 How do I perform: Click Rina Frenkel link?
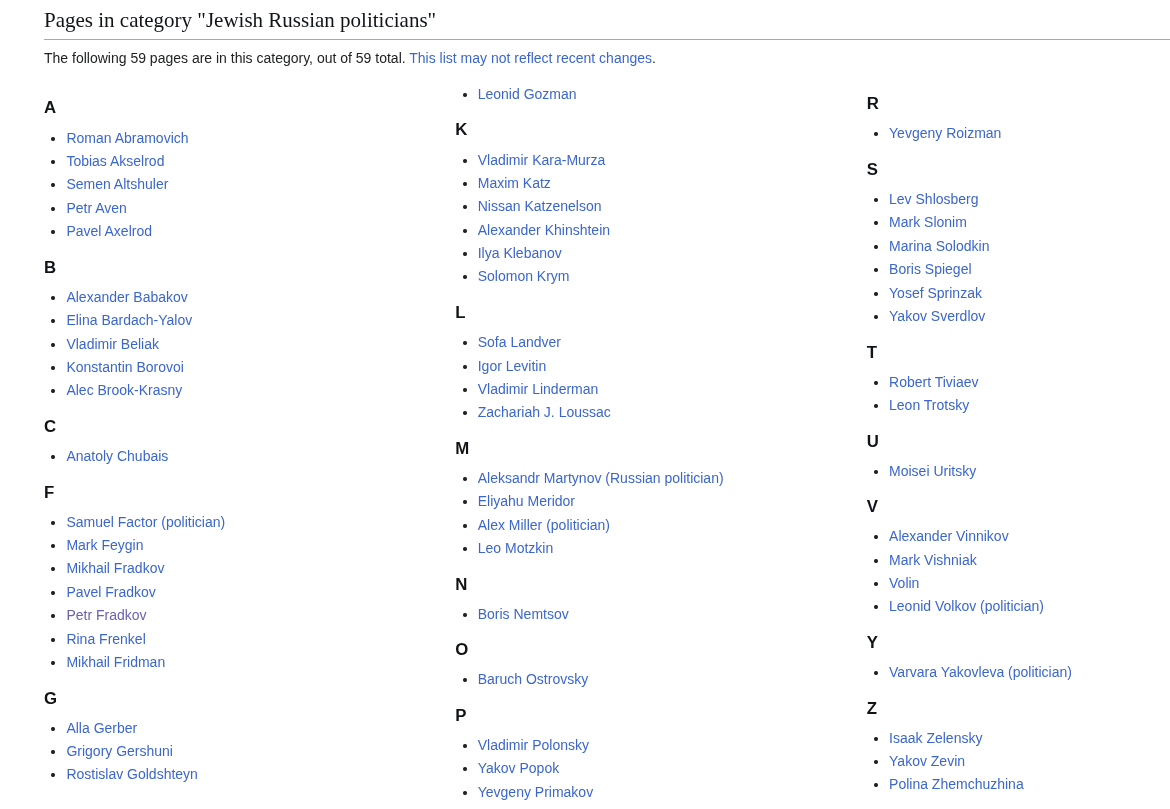point(106,640)
